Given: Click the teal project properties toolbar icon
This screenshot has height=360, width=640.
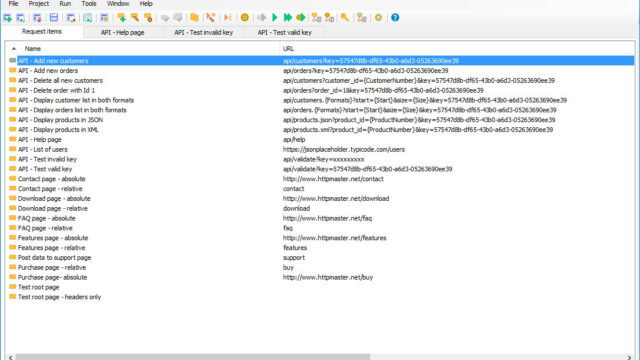Looking at the screenshot, I should click(87, 18).
